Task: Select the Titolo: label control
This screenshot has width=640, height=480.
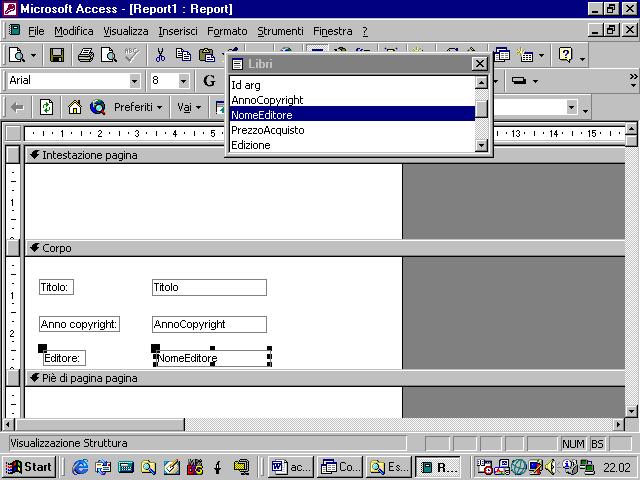Action: [56, 287]
